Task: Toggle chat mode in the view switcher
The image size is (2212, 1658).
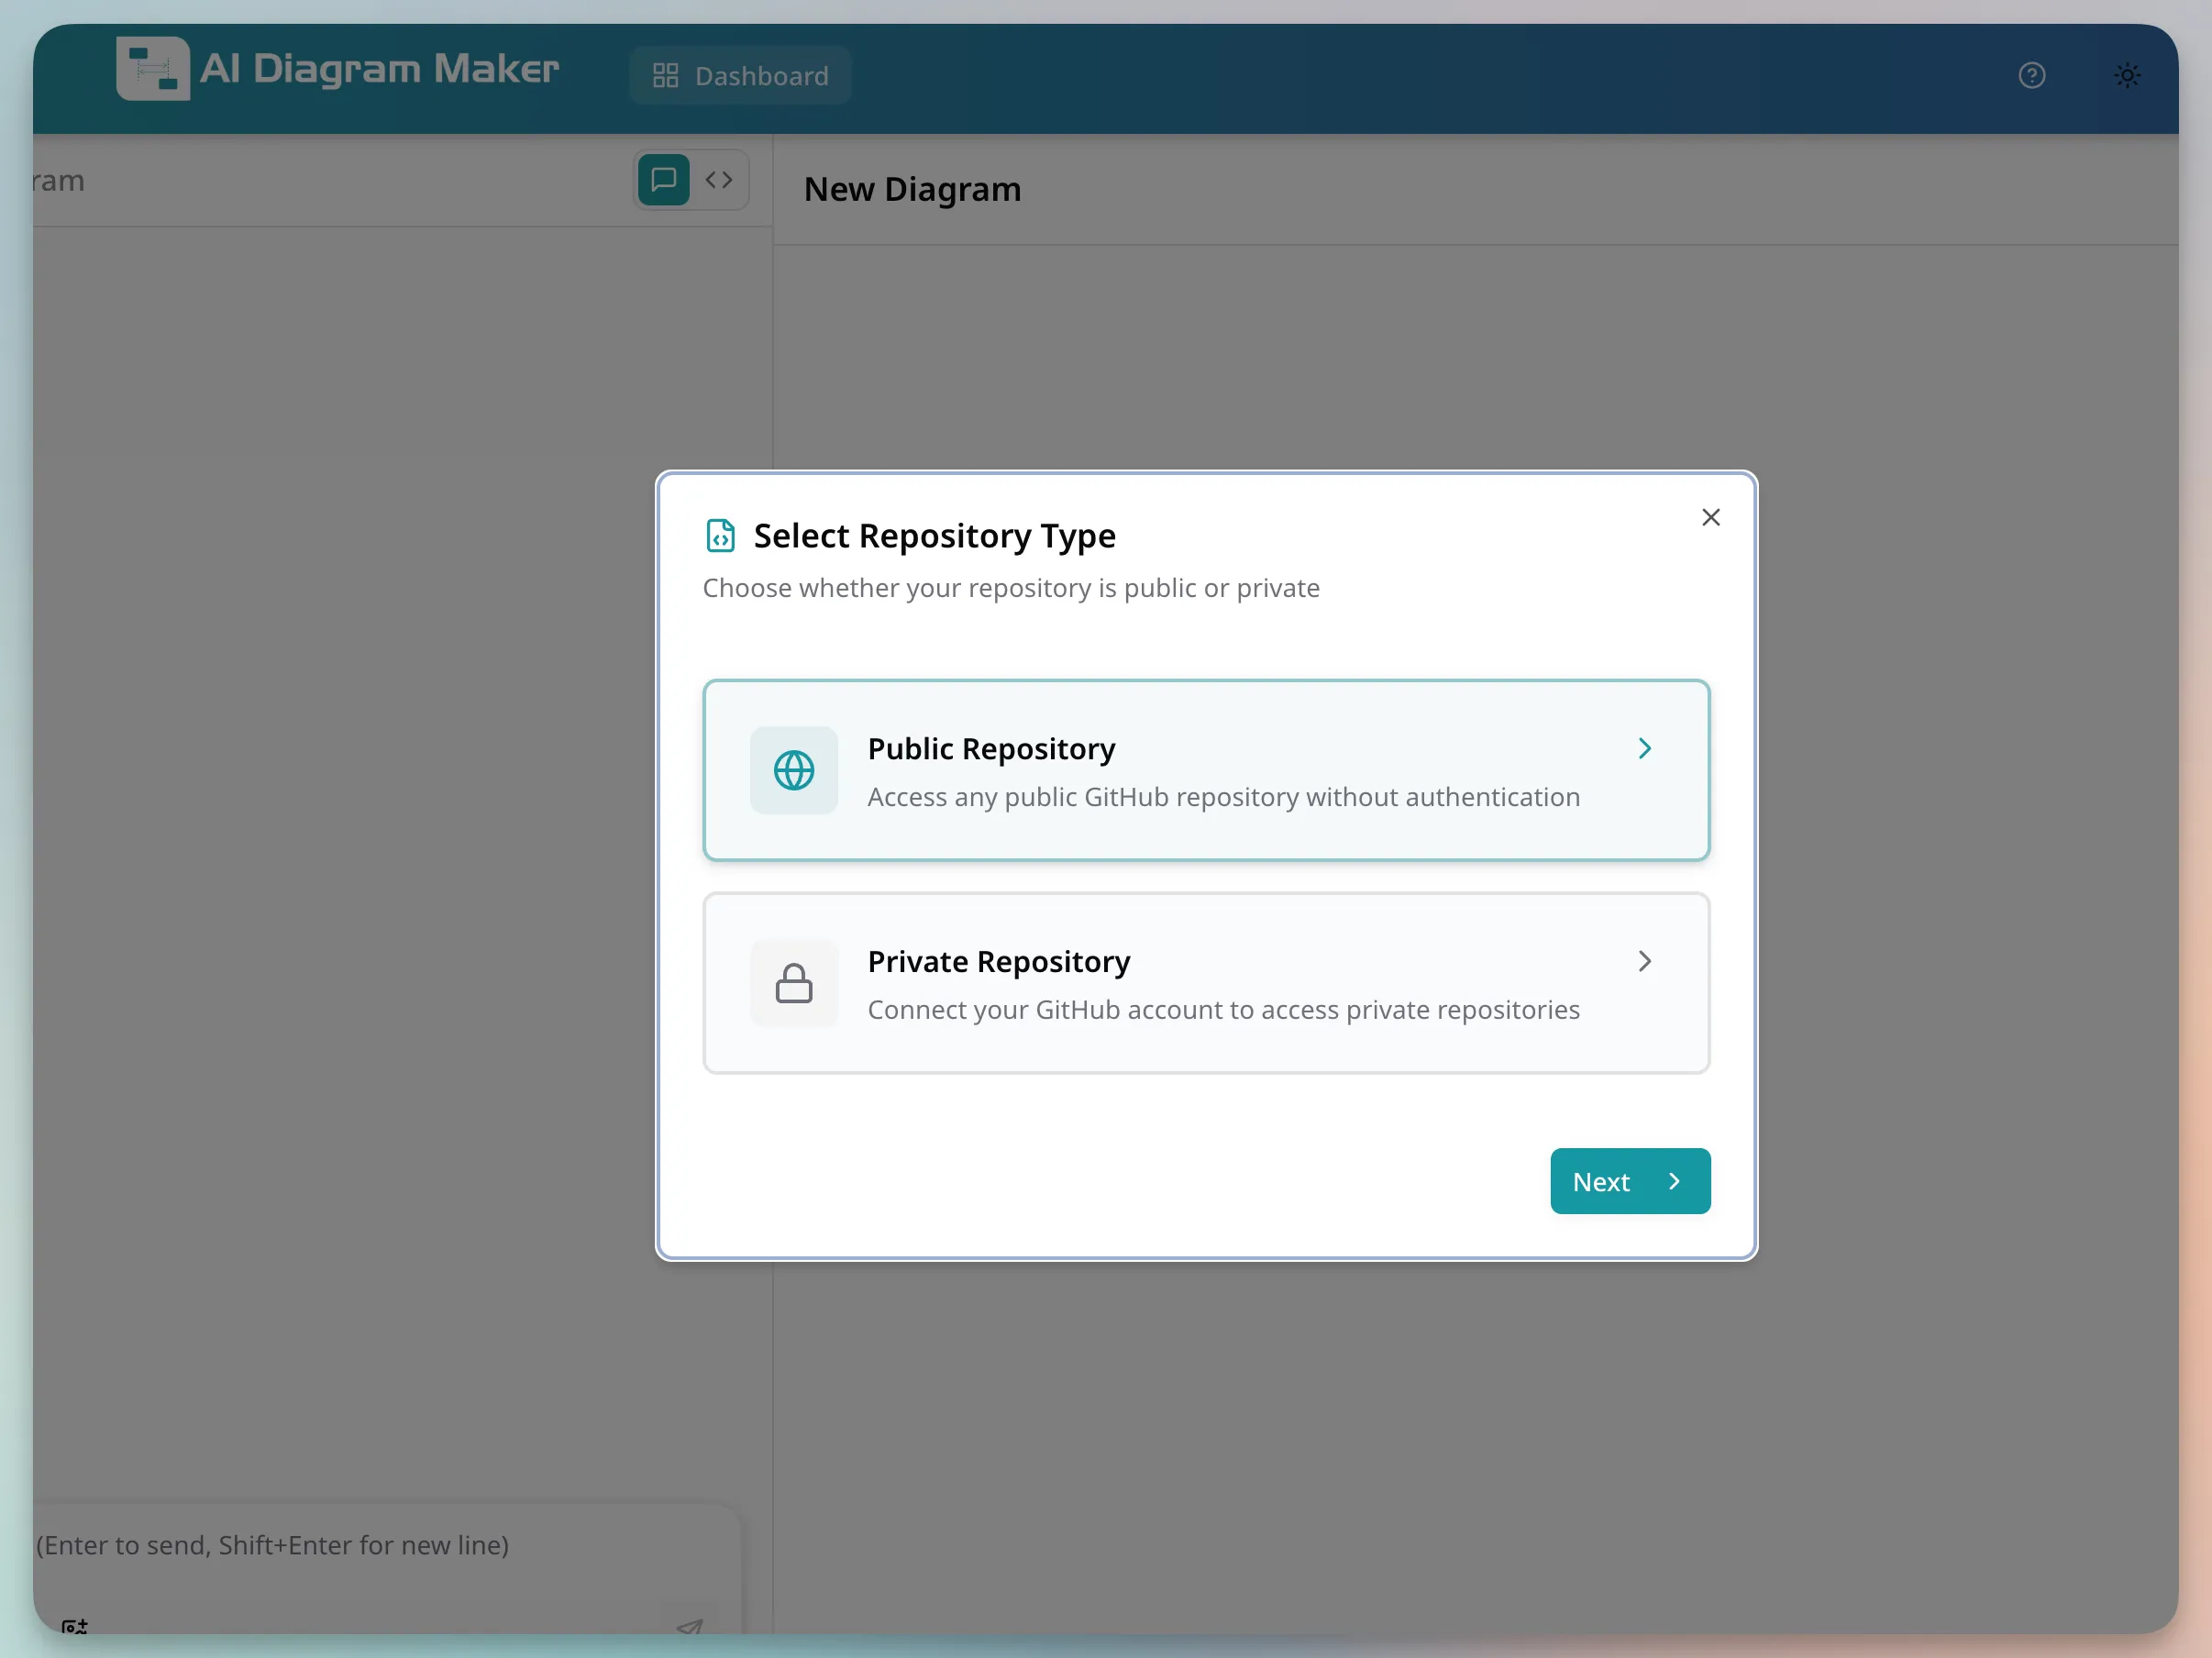Action: [663, 180]
